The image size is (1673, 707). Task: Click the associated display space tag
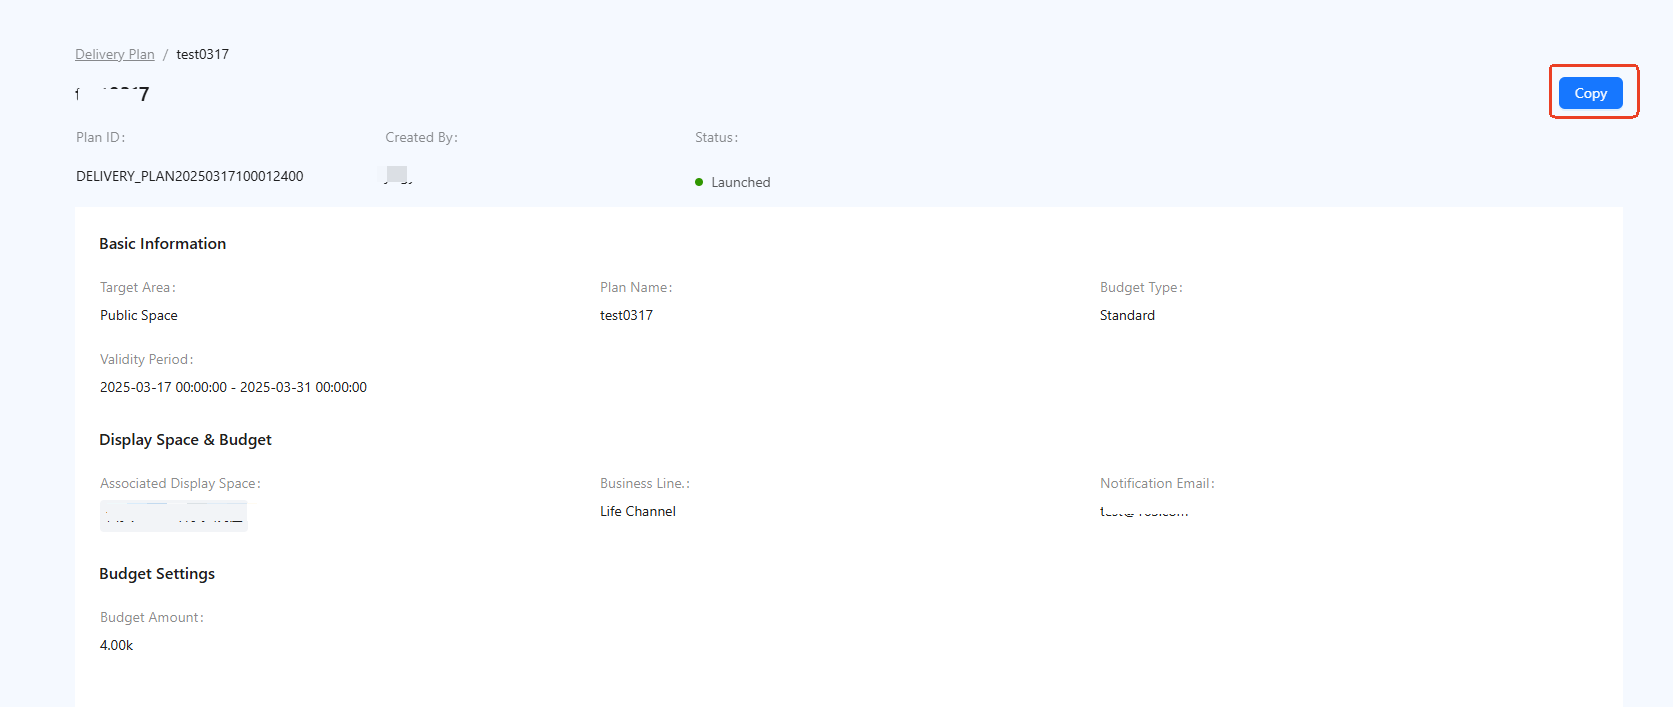(x=174, y=516)
